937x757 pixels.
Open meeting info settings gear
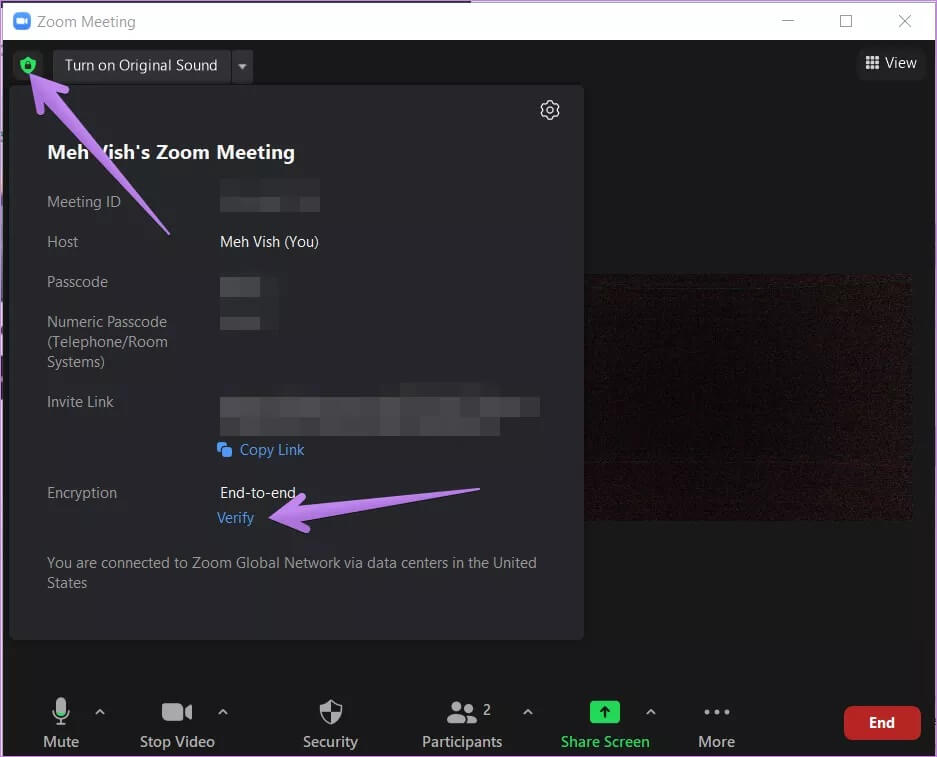click(549, 110)
